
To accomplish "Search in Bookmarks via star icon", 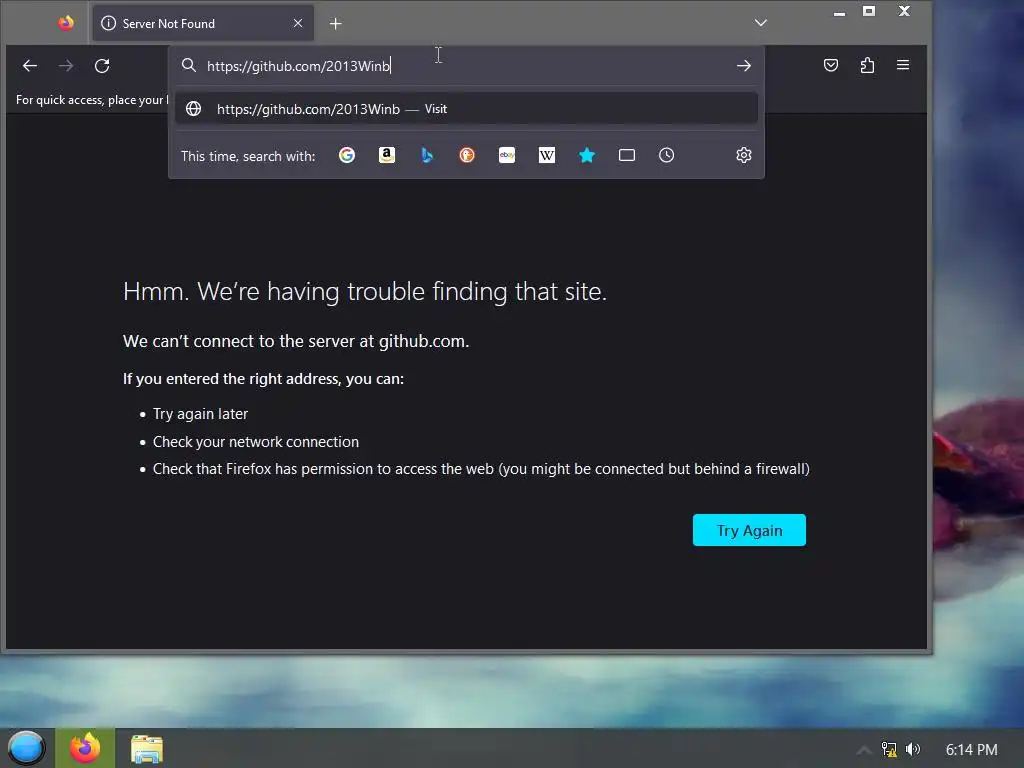I will coord(587,155).
